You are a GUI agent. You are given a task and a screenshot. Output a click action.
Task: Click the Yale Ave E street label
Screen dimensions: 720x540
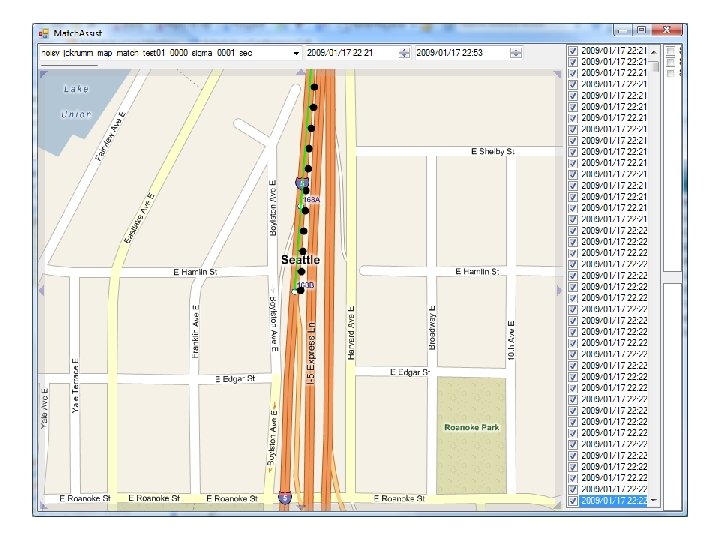[45, 409]
